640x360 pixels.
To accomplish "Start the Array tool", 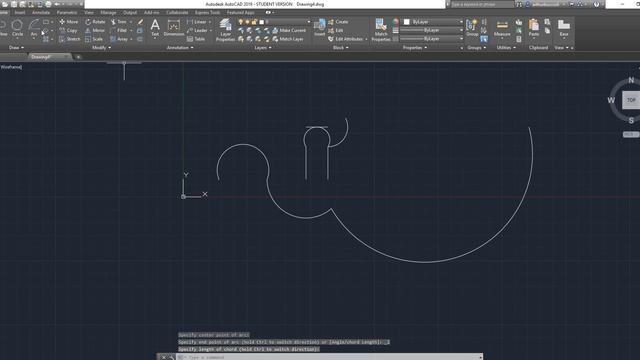I will click(119, 39).
